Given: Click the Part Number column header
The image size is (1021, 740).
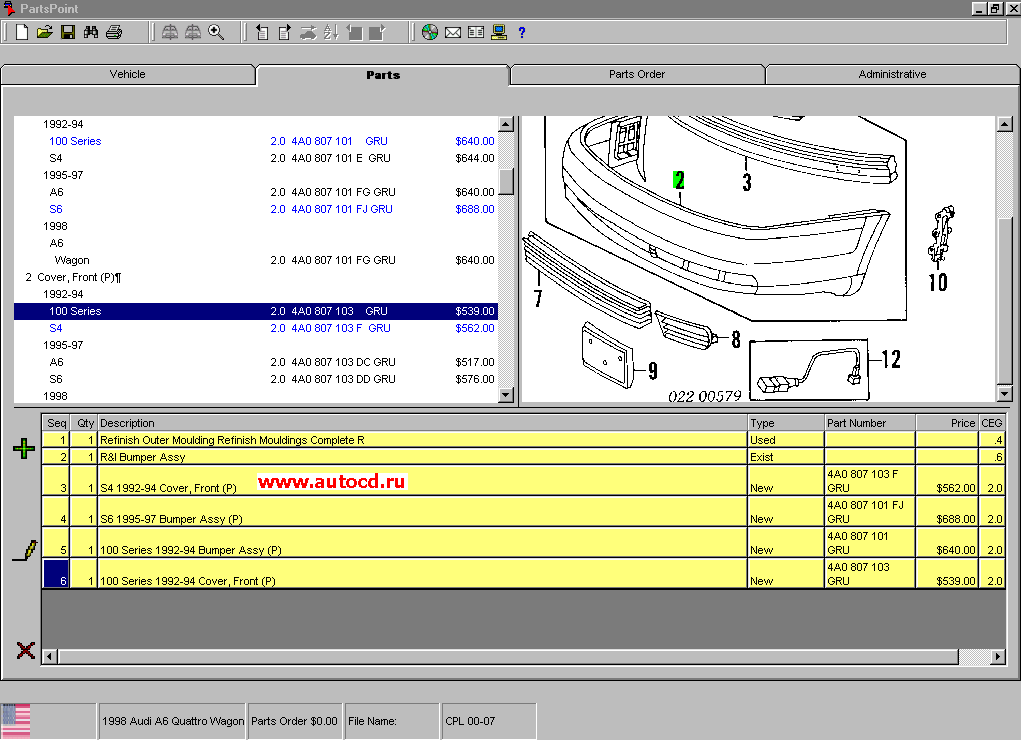Looking at the screenshot, I should 870,423.
